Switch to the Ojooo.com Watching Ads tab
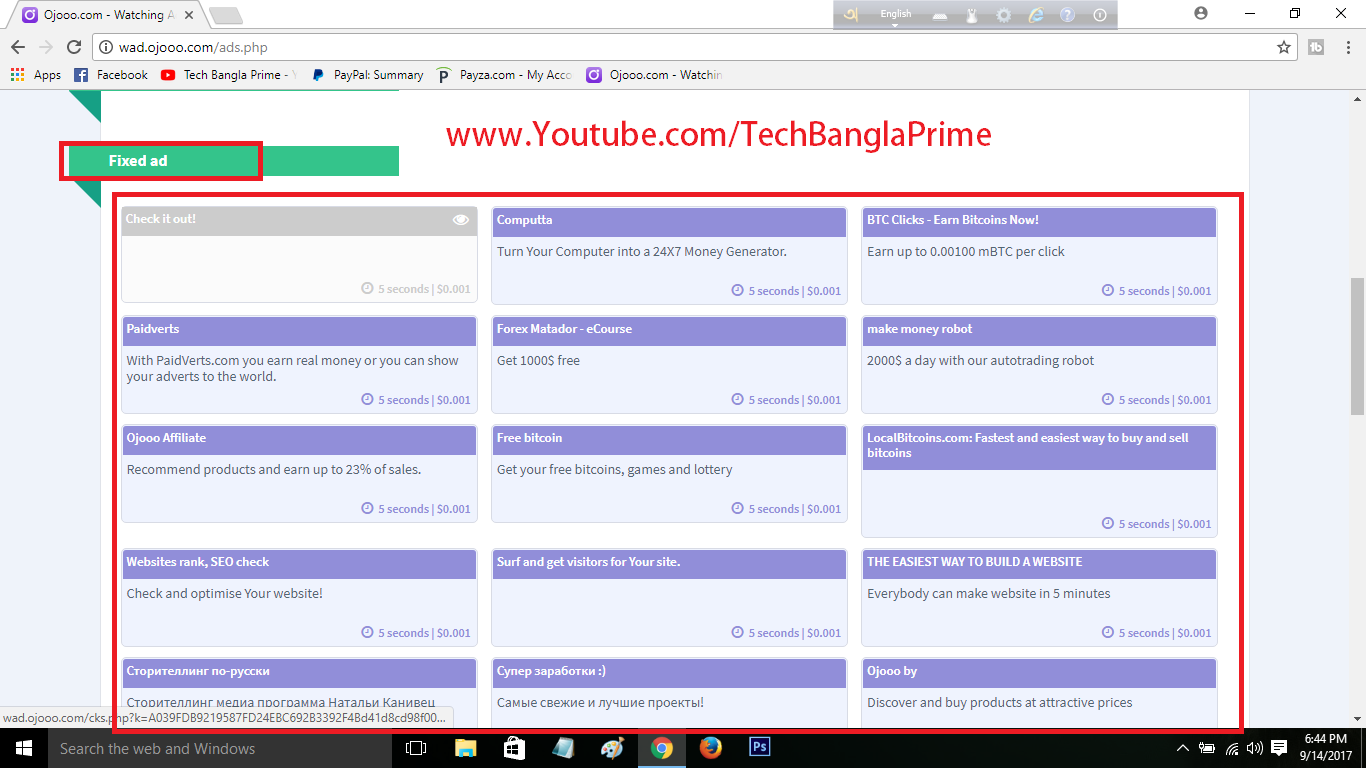Image resolution: width=1366 pixels, height=768 pixels. [110, 15]
